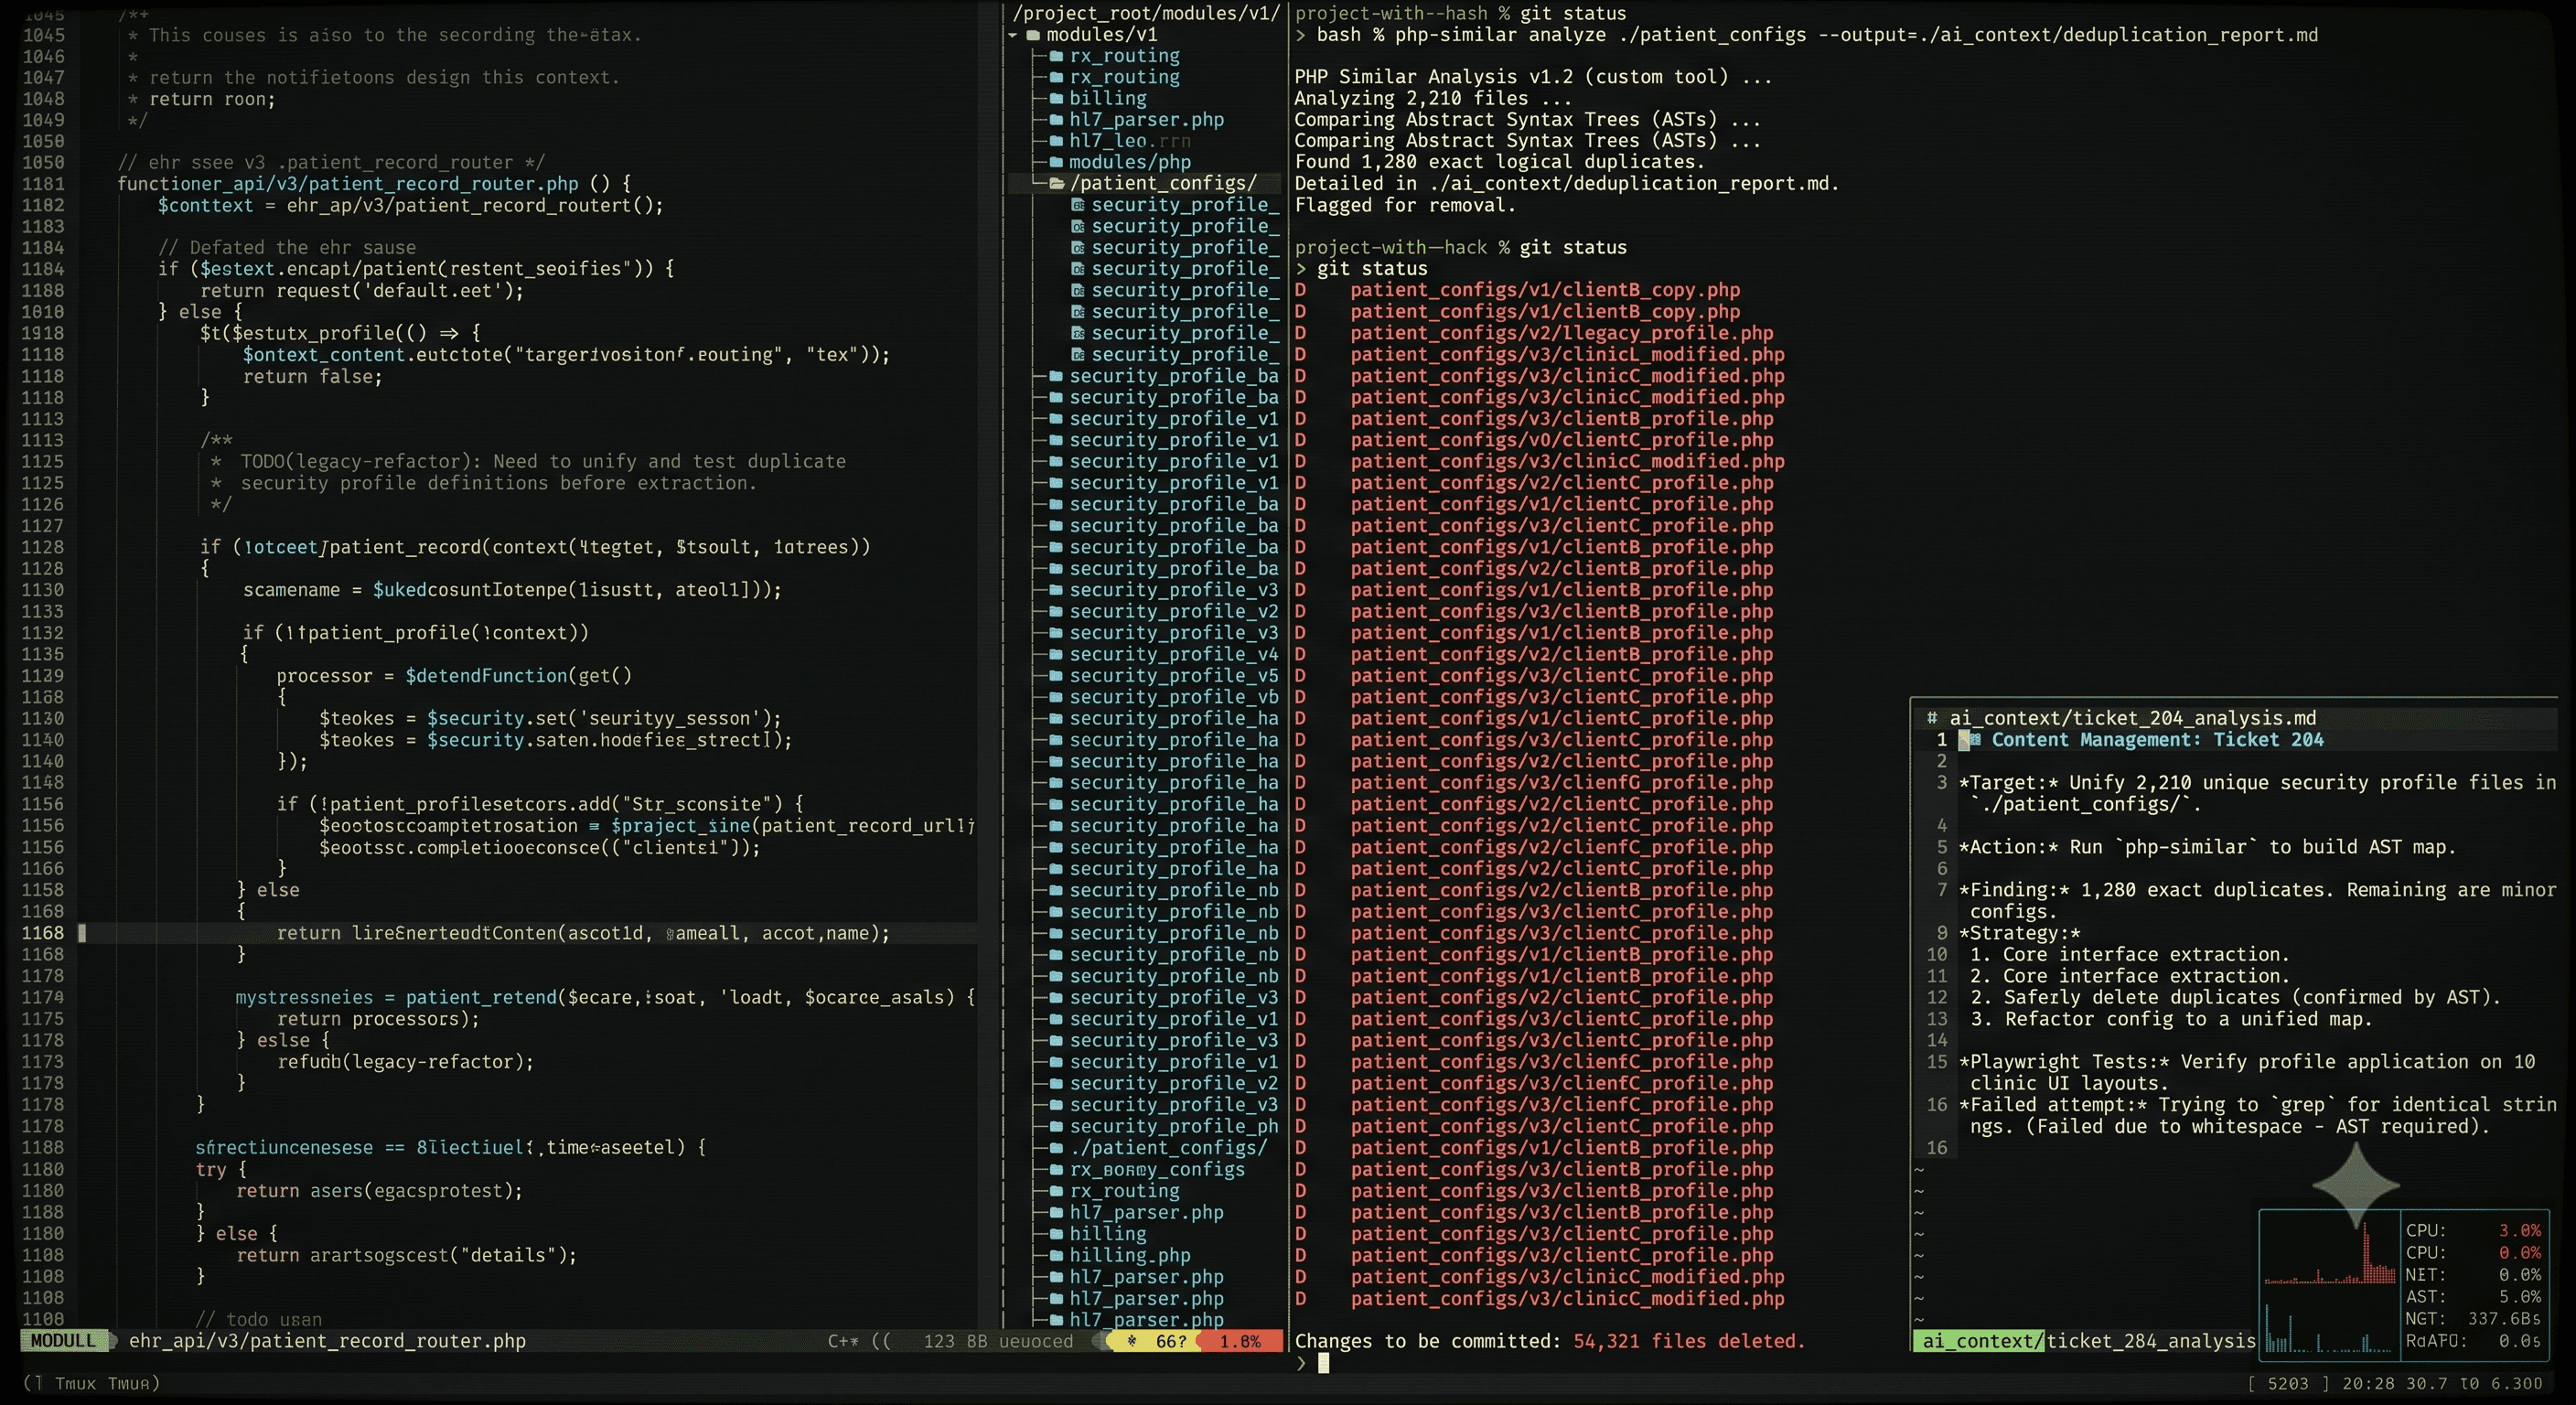The height and width of the screenshot is (1405, 2576).
Task: Click the highlighted 'return lireEnerteadtConten' editor line
Action: [x=583, y=933]
